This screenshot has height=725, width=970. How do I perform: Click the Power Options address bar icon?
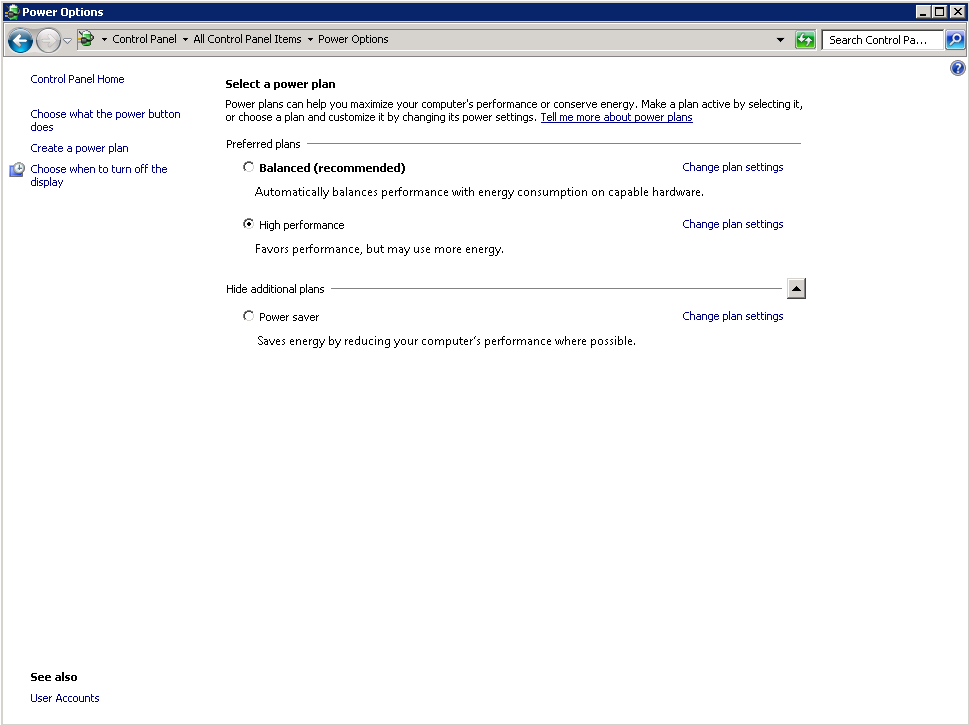[x=86, y=40]
